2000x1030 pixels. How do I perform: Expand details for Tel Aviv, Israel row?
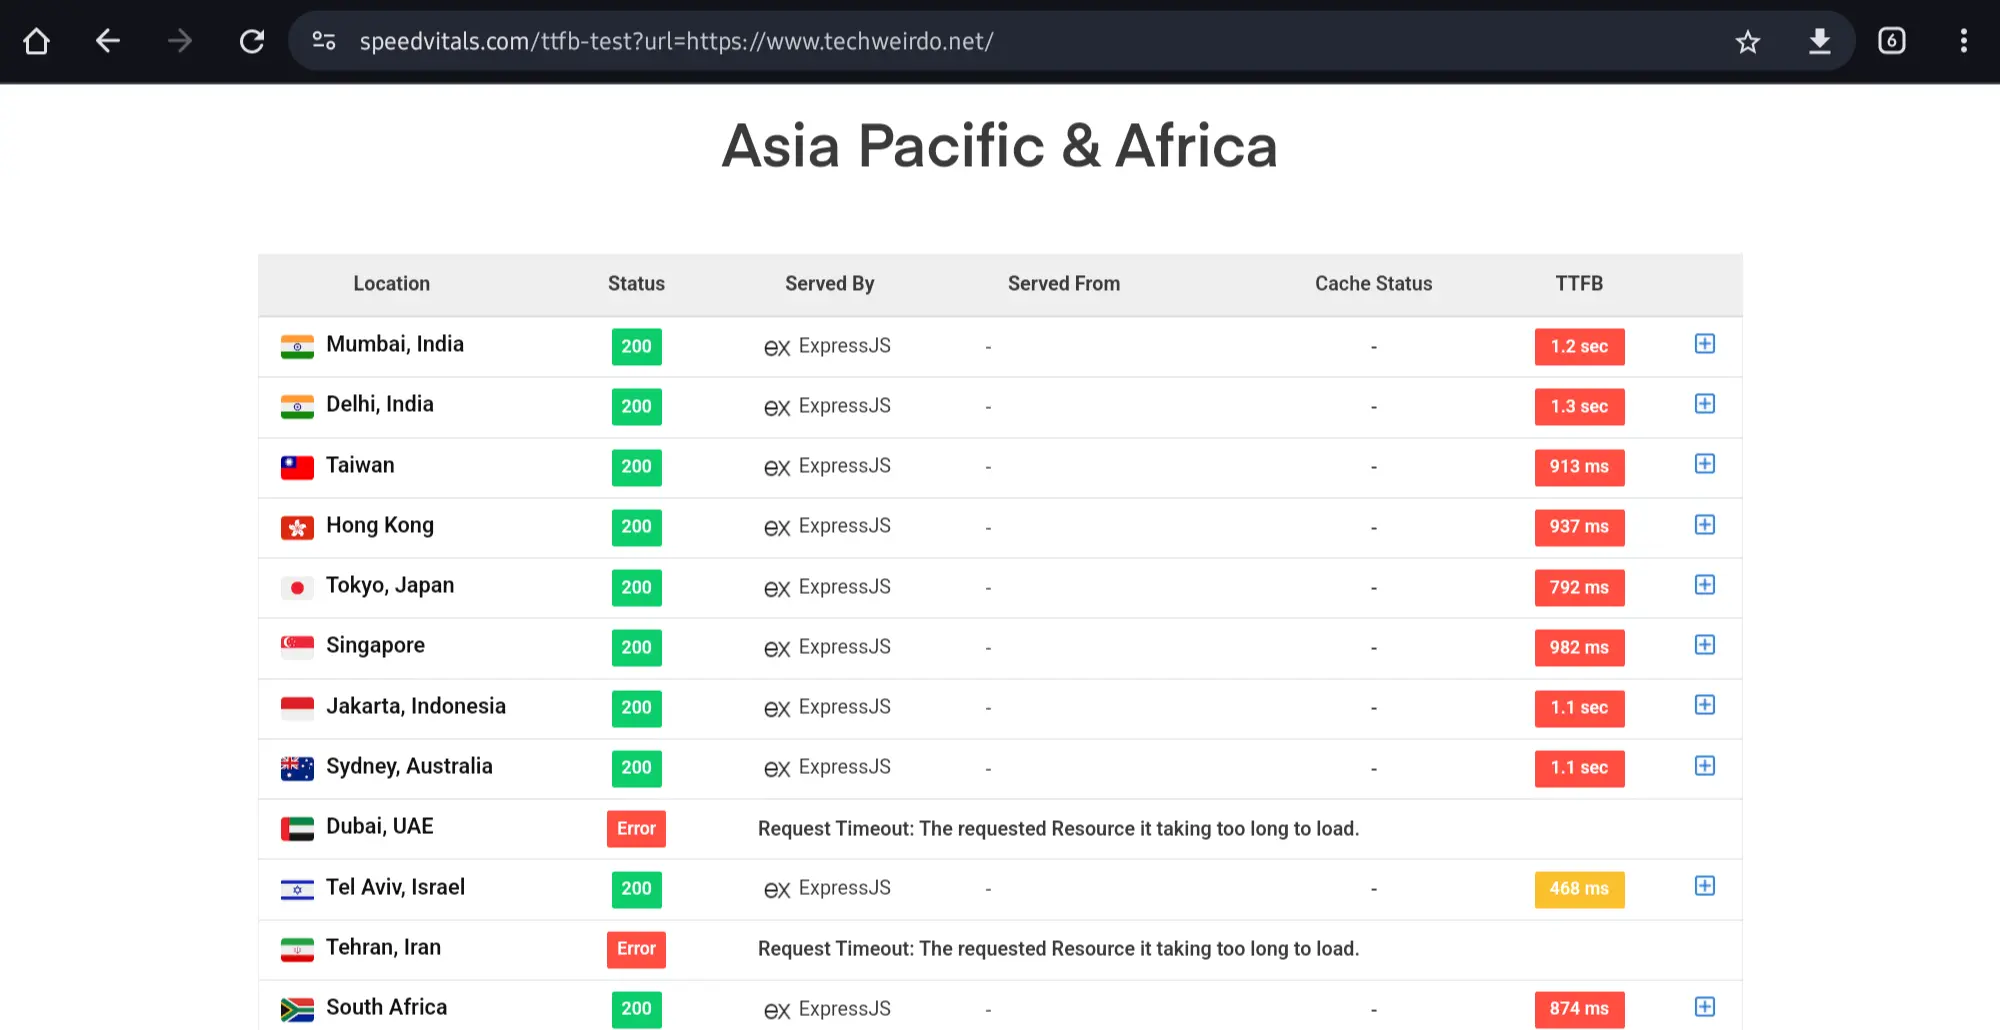pyautogui.click(x=1705, y=886)
